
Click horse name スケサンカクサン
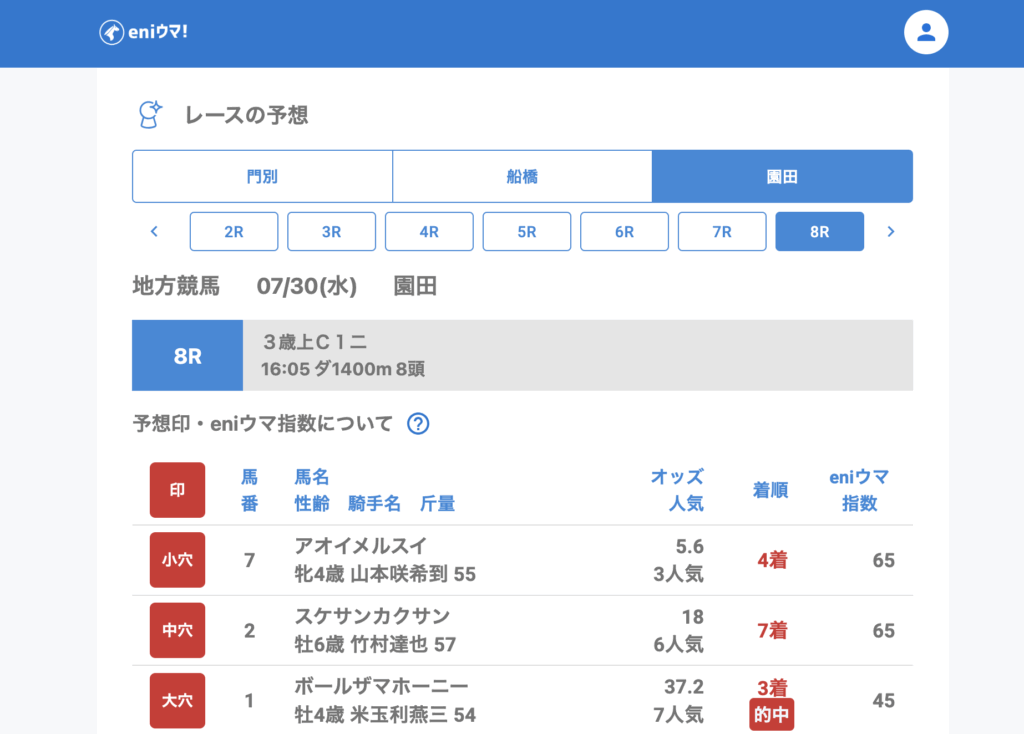click(372, 616)
